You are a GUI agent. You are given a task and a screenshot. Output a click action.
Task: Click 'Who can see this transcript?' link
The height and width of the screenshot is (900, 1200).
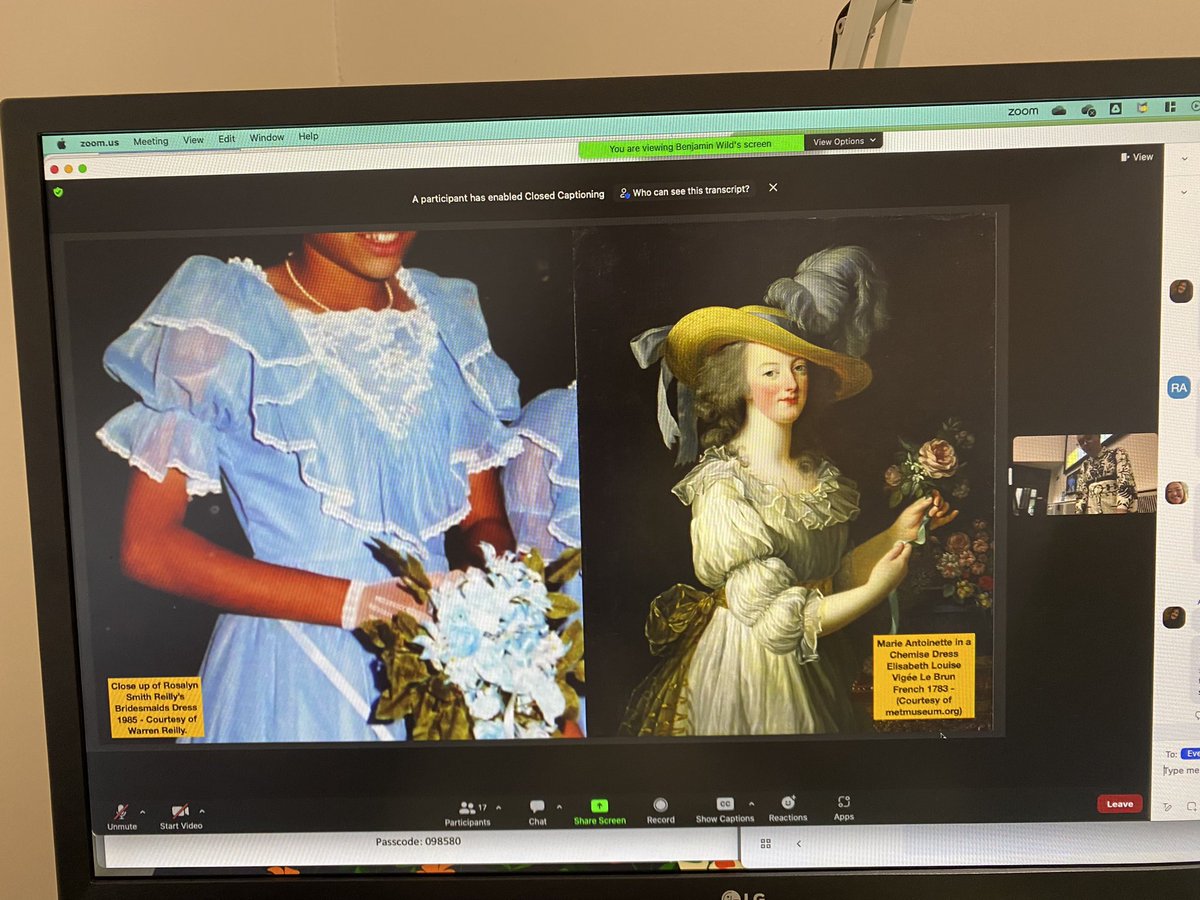(685, 190)
